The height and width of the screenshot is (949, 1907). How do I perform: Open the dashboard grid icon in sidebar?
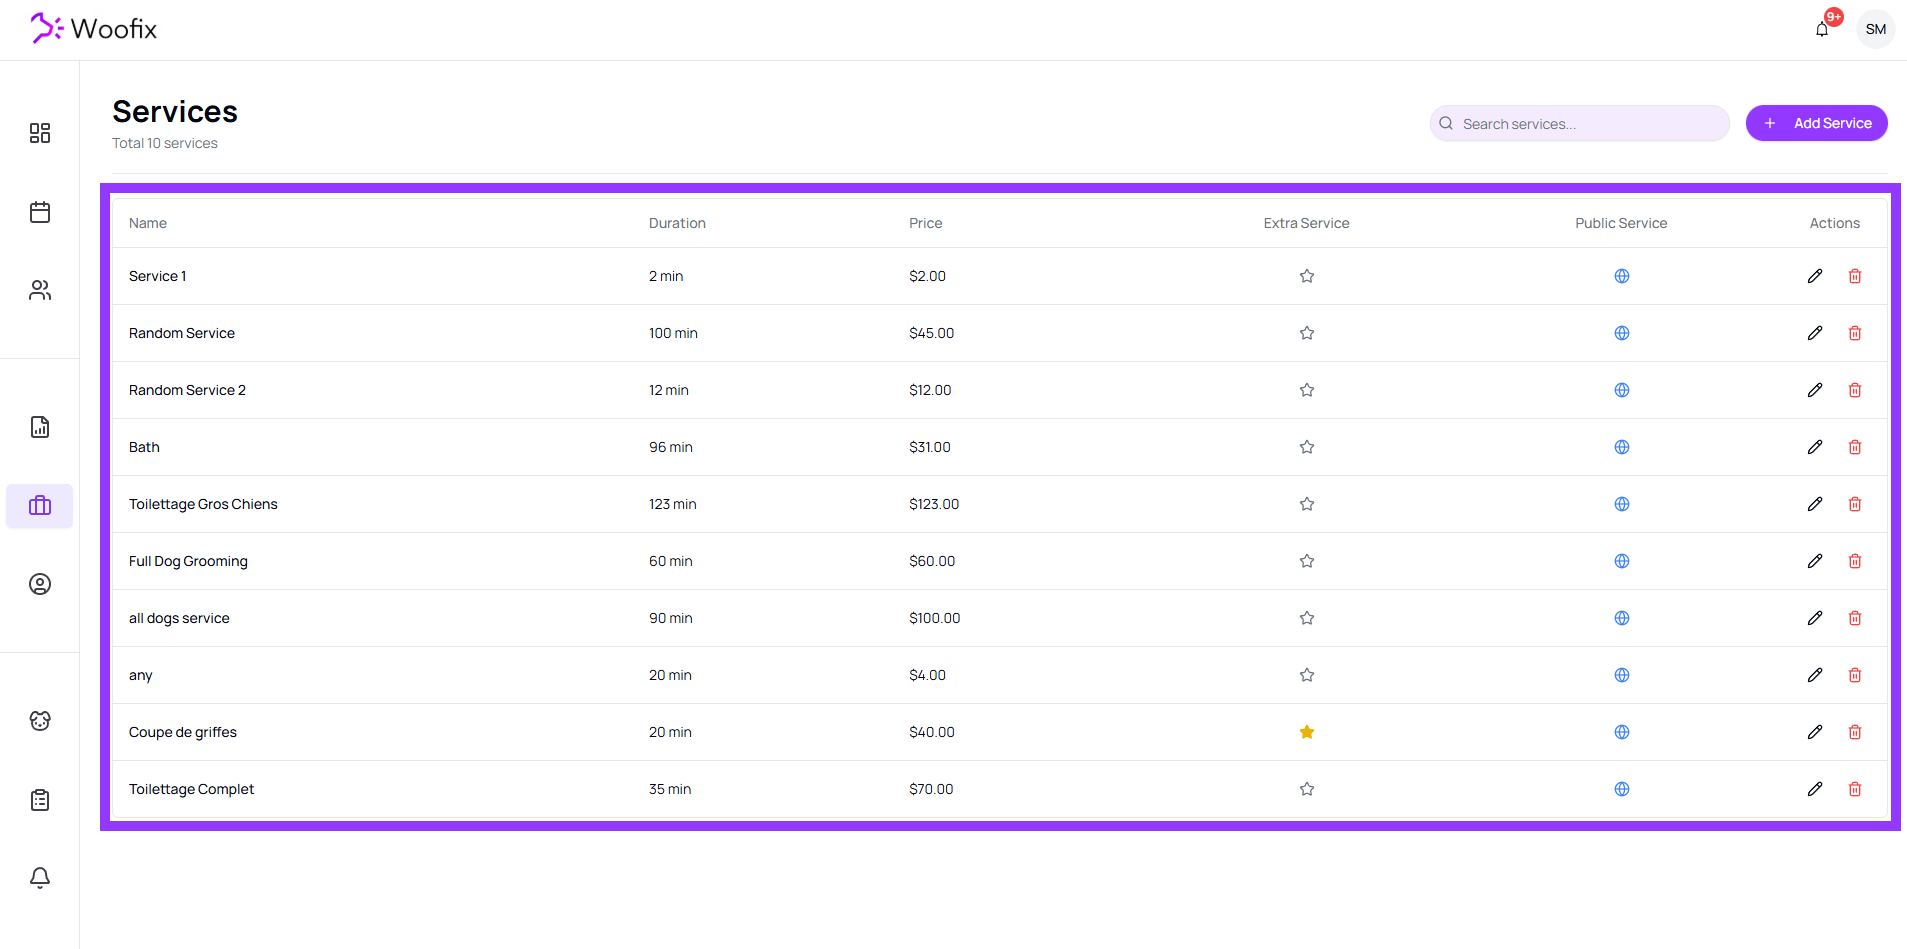pyautogui.click(x=40, y=133)
